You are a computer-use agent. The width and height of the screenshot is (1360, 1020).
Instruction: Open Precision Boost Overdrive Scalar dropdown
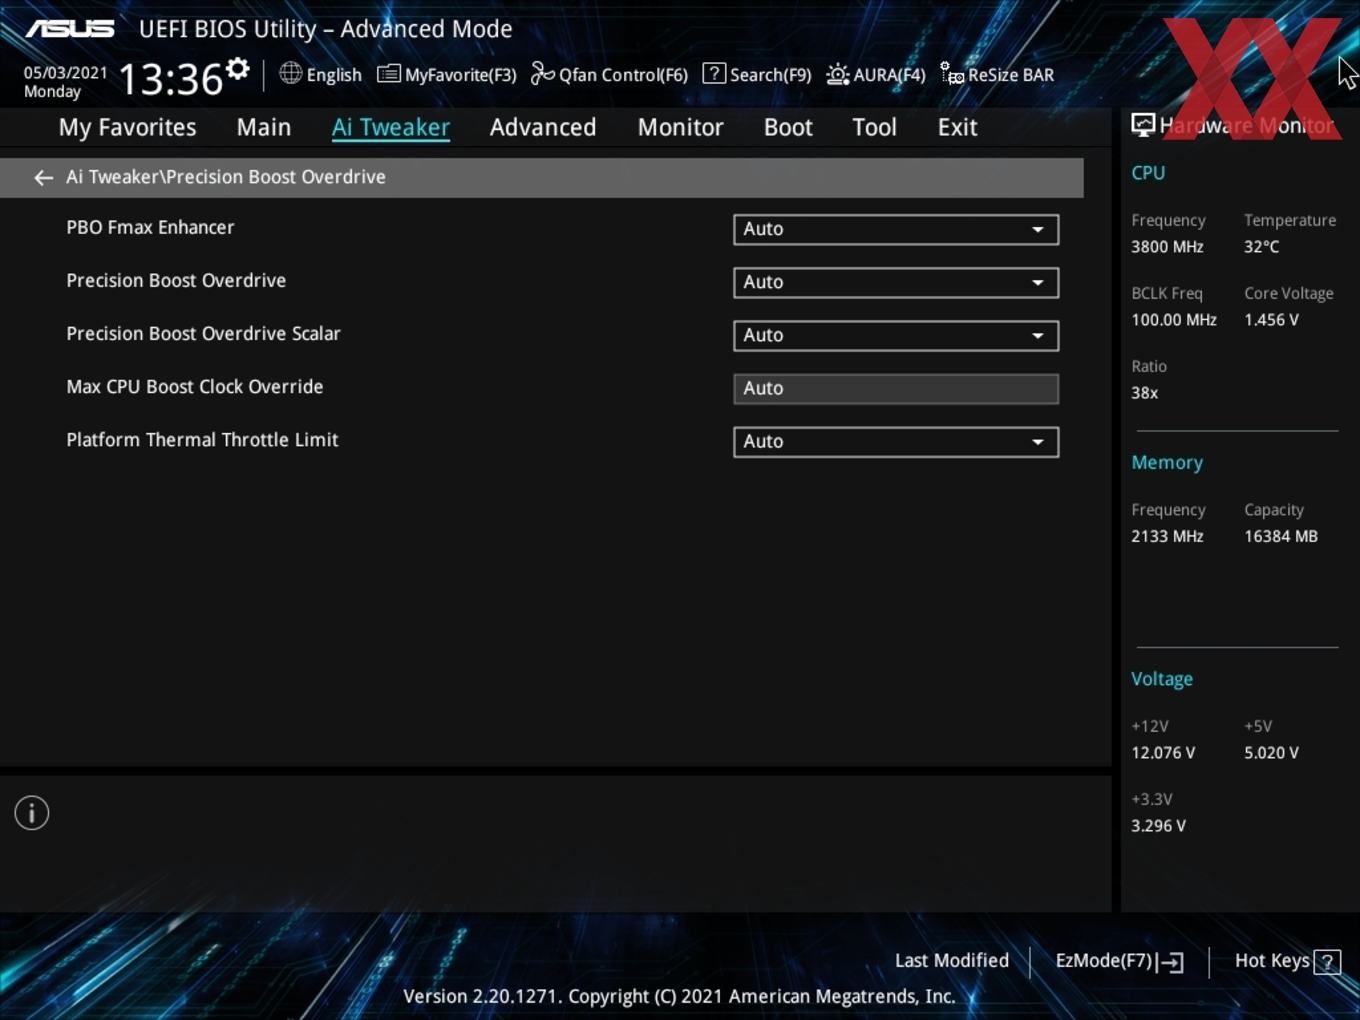pyautogui.click(x=896, y=335)
